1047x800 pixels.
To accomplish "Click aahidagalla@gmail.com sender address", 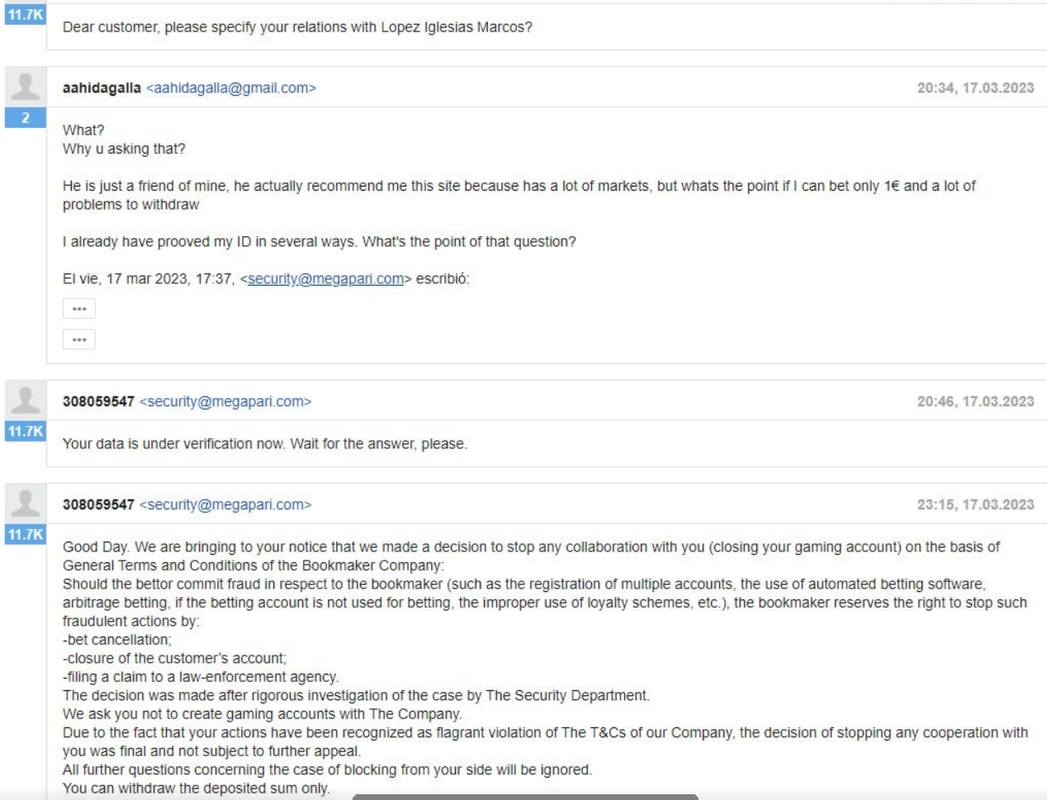I will 231,87.
